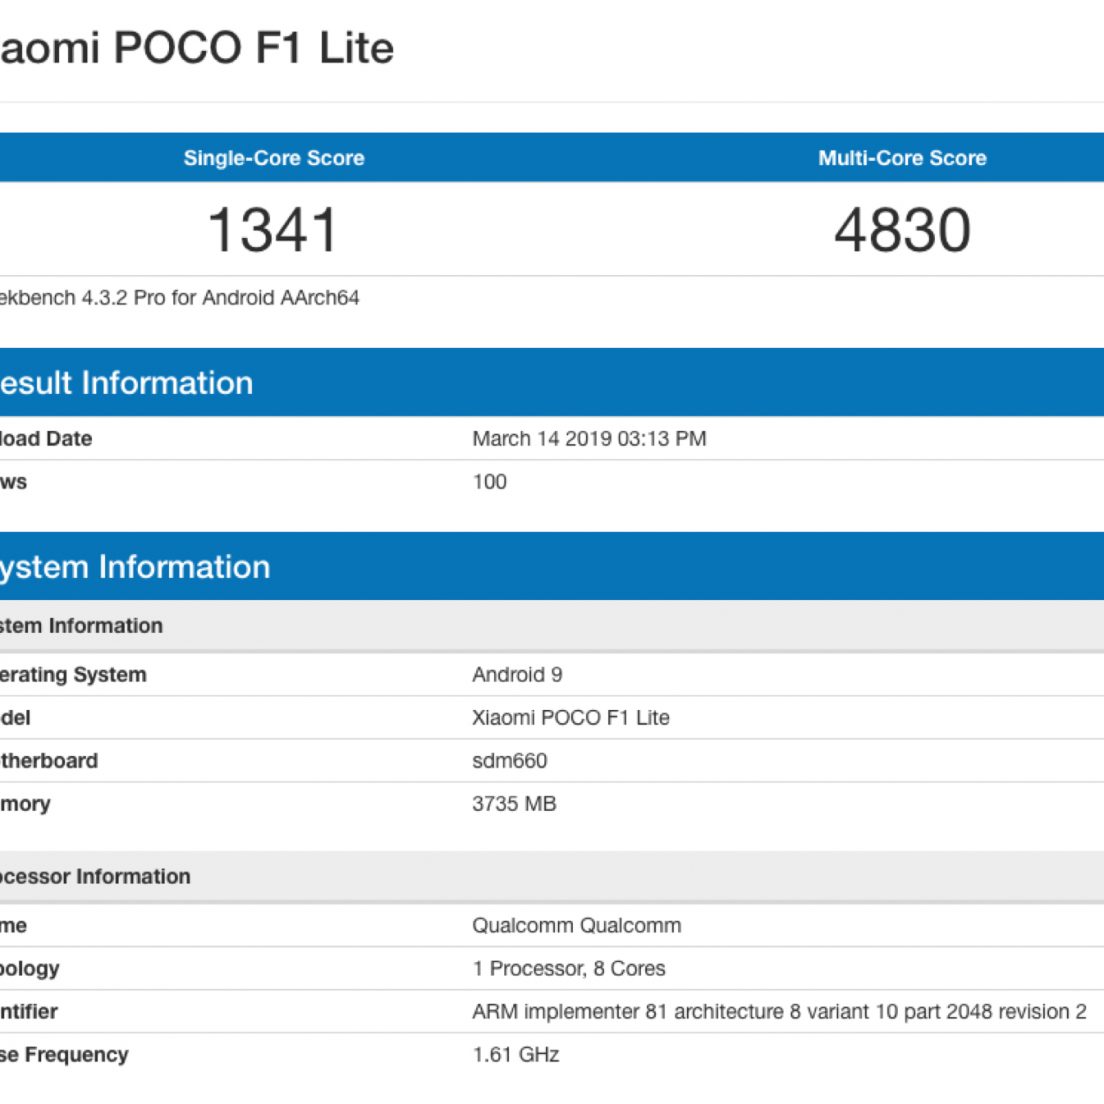This screenshot has height=1104, width=1104.
Task: Click the upload date March 14 2019
Action: (589, 439)
